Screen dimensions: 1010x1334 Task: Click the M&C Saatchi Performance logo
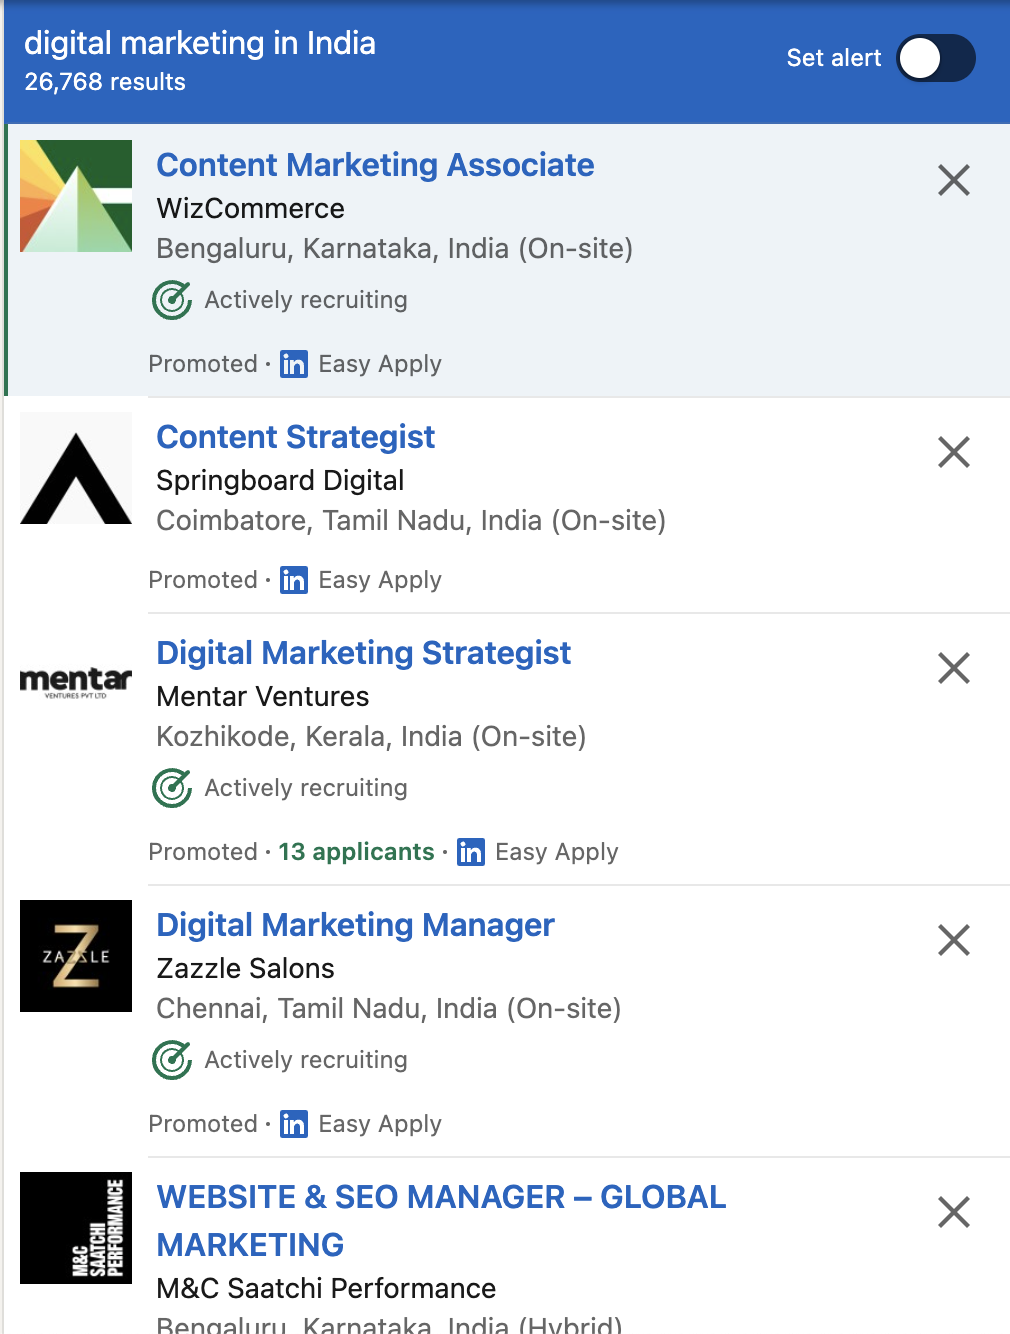tap(76, 1228)
